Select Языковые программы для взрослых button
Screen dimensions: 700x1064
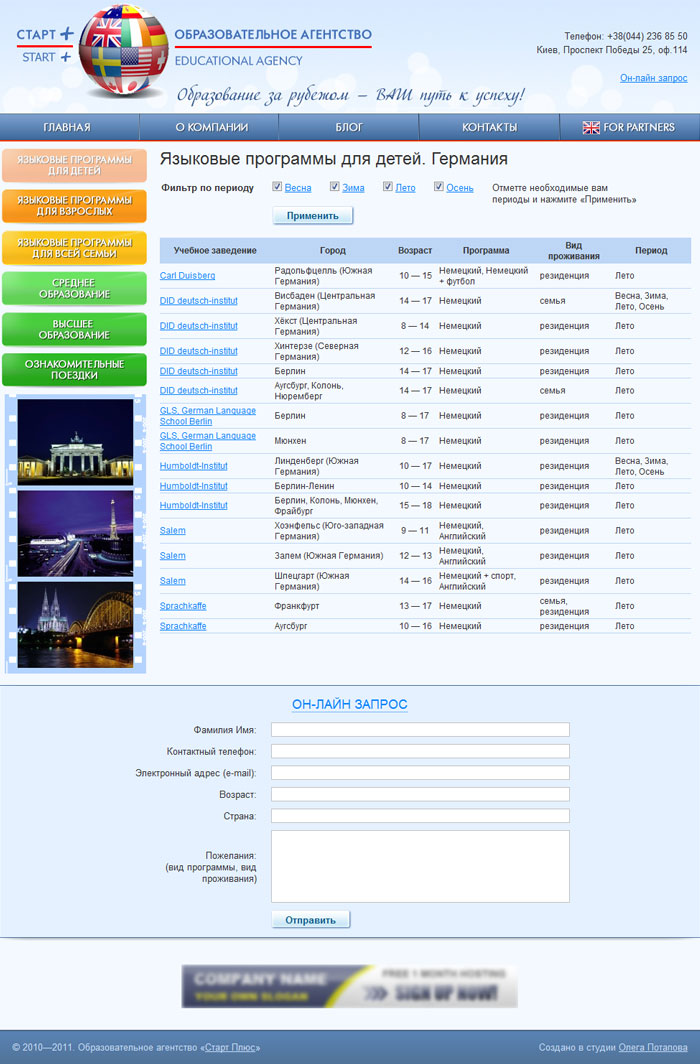(75, 206)
